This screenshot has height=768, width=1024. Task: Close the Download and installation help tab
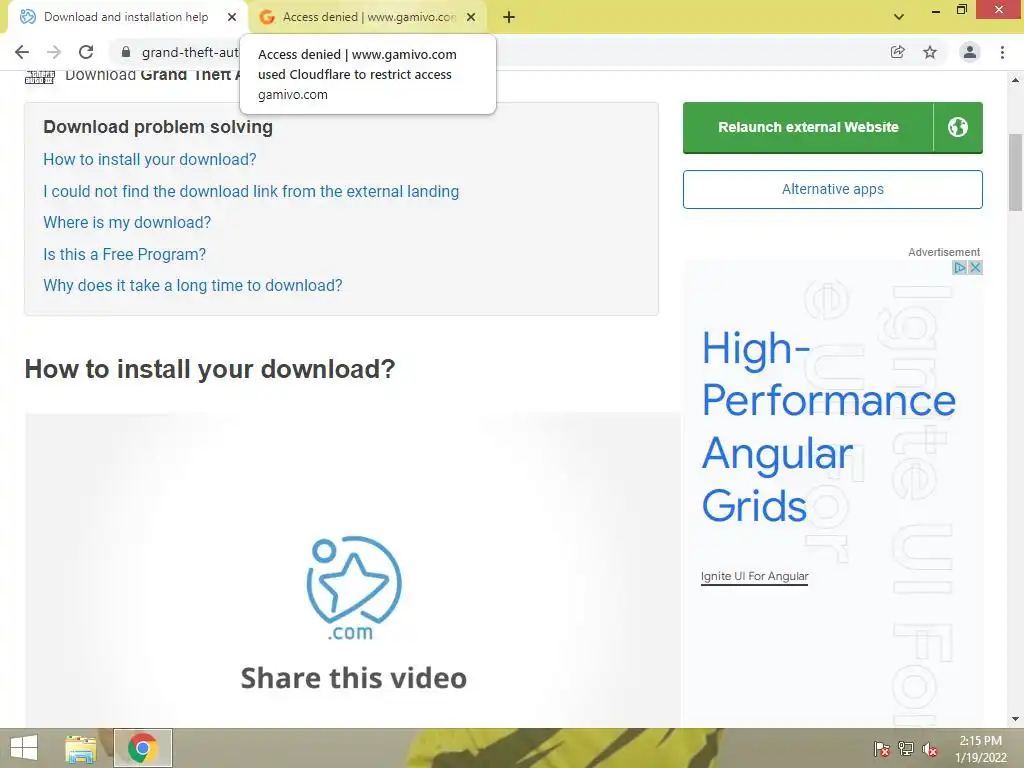point(232,17)
